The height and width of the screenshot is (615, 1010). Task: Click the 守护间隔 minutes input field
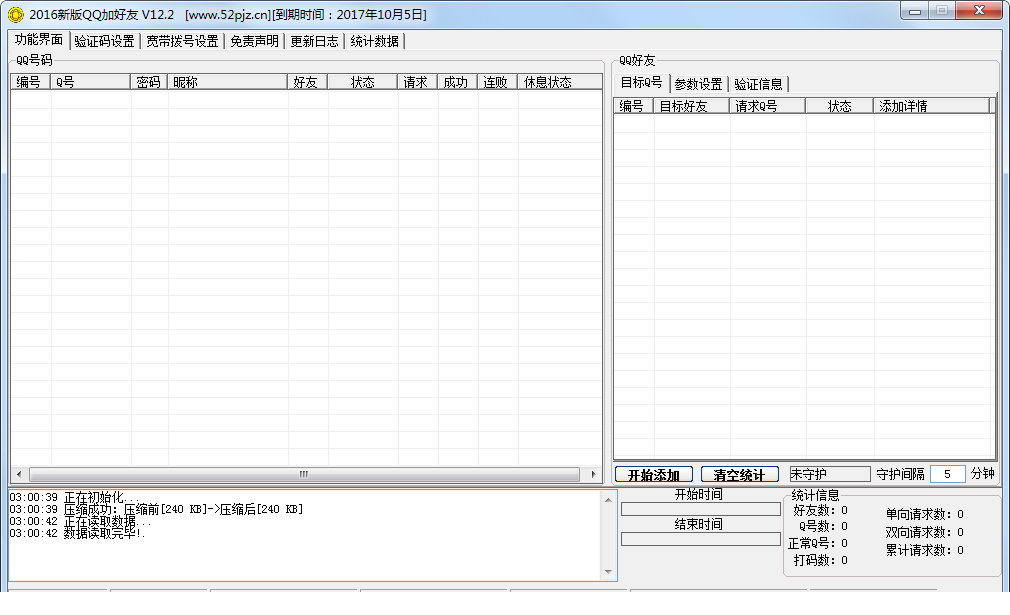point(948,474)
